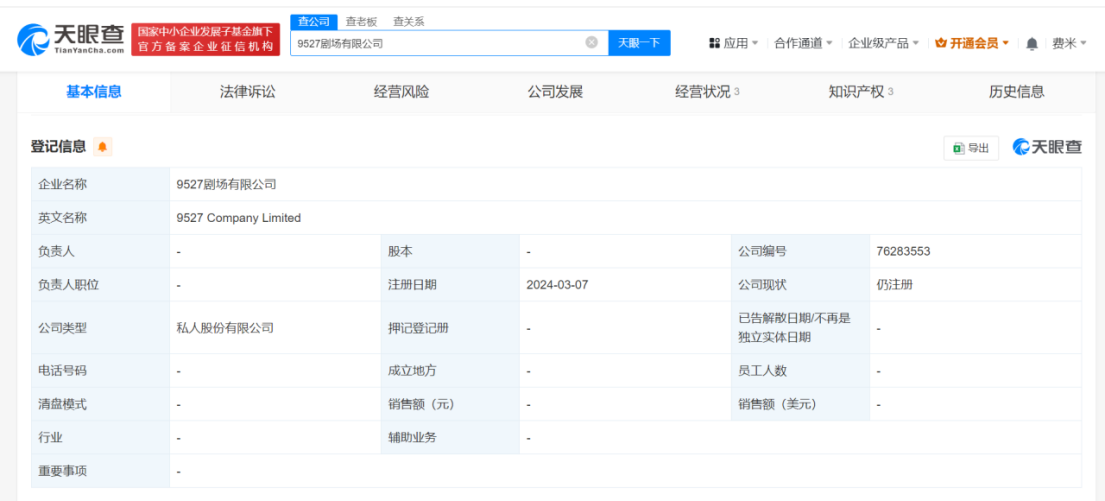Clear the search box with the X icon
Screen dimensions: 1105x501
coord(591,43)
